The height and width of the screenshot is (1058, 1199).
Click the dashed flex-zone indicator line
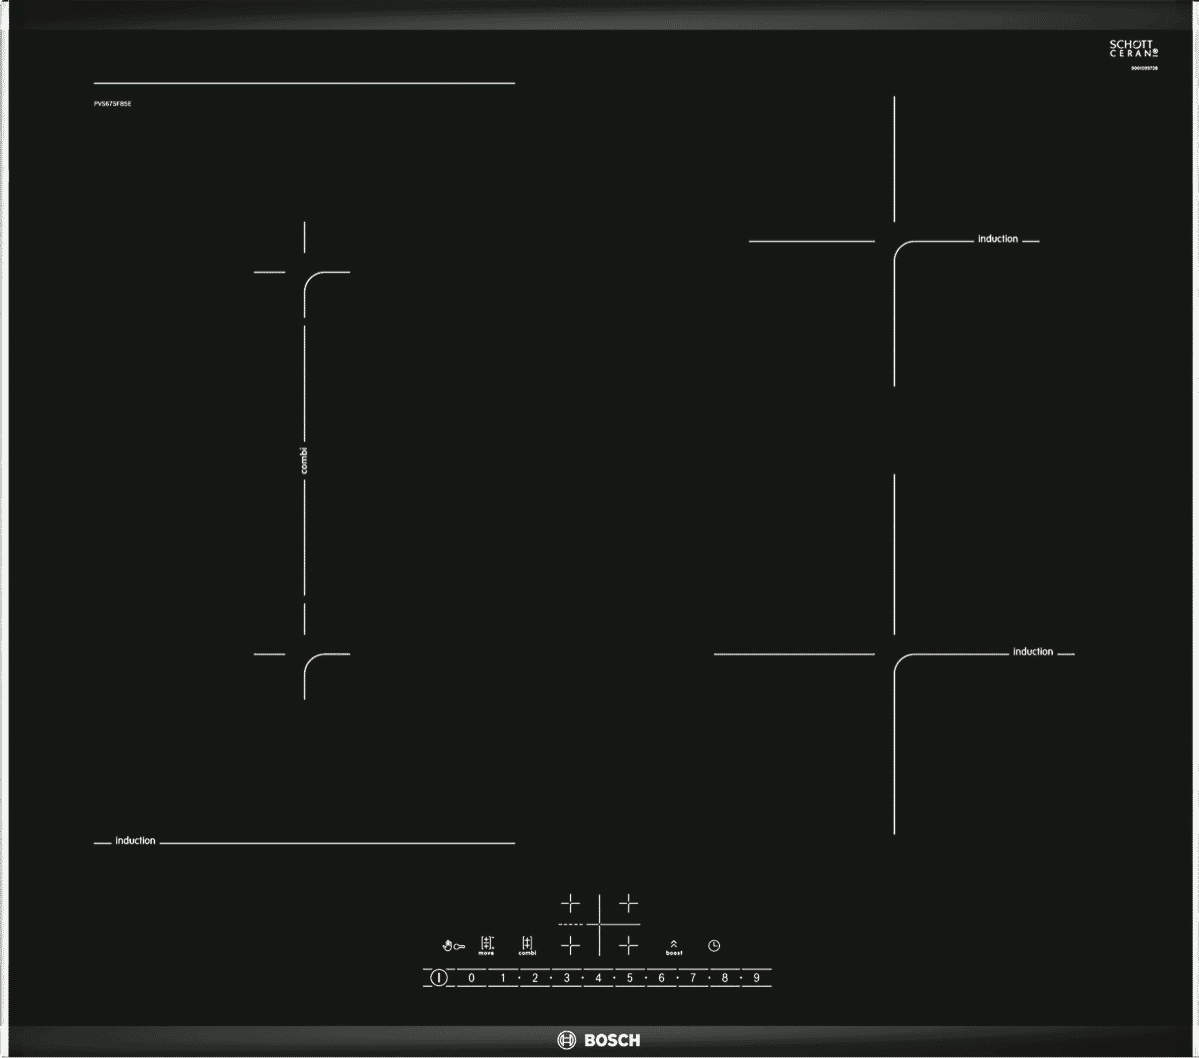click(572, 924)
